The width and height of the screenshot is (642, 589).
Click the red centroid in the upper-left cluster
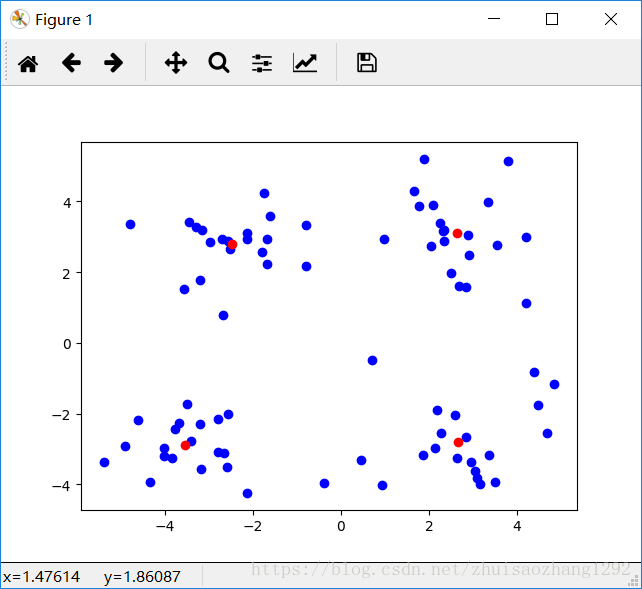(x=232, y=244)
